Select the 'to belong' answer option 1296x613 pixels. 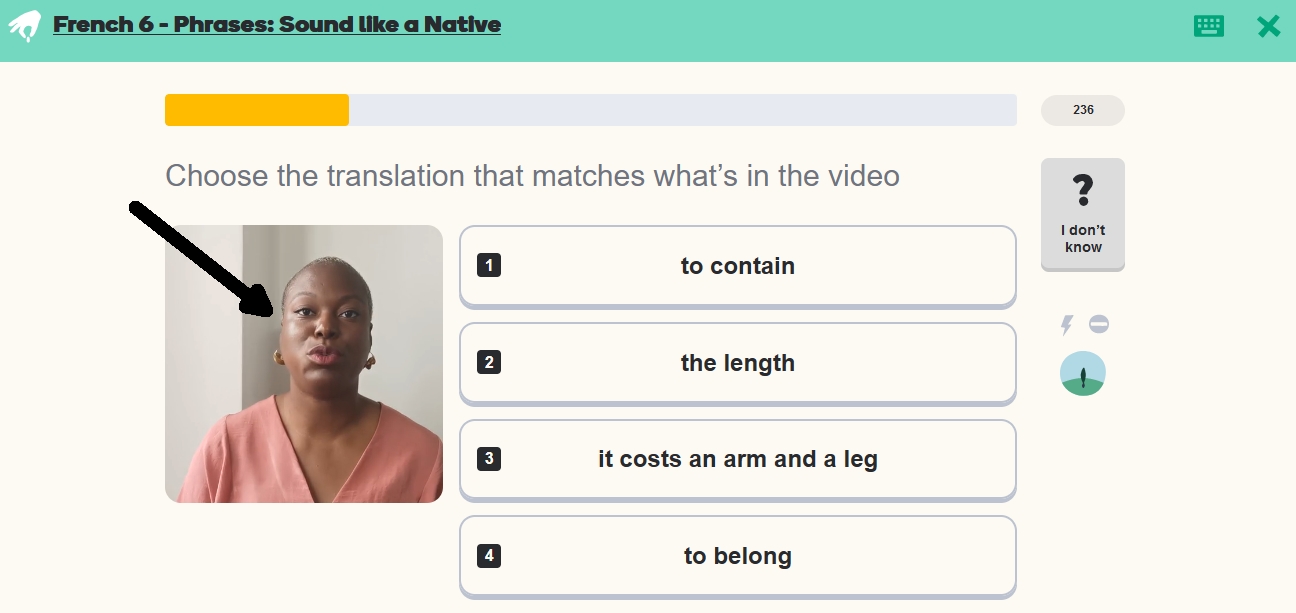point(738,556)
